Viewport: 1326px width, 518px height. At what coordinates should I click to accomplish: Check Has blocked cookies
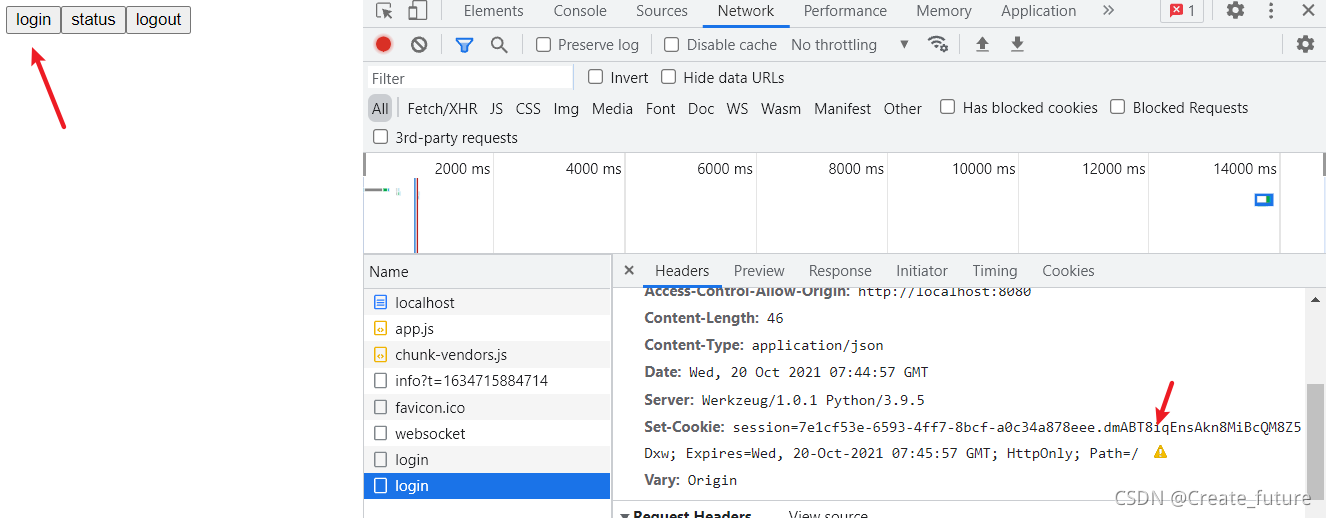click(948, 107)
